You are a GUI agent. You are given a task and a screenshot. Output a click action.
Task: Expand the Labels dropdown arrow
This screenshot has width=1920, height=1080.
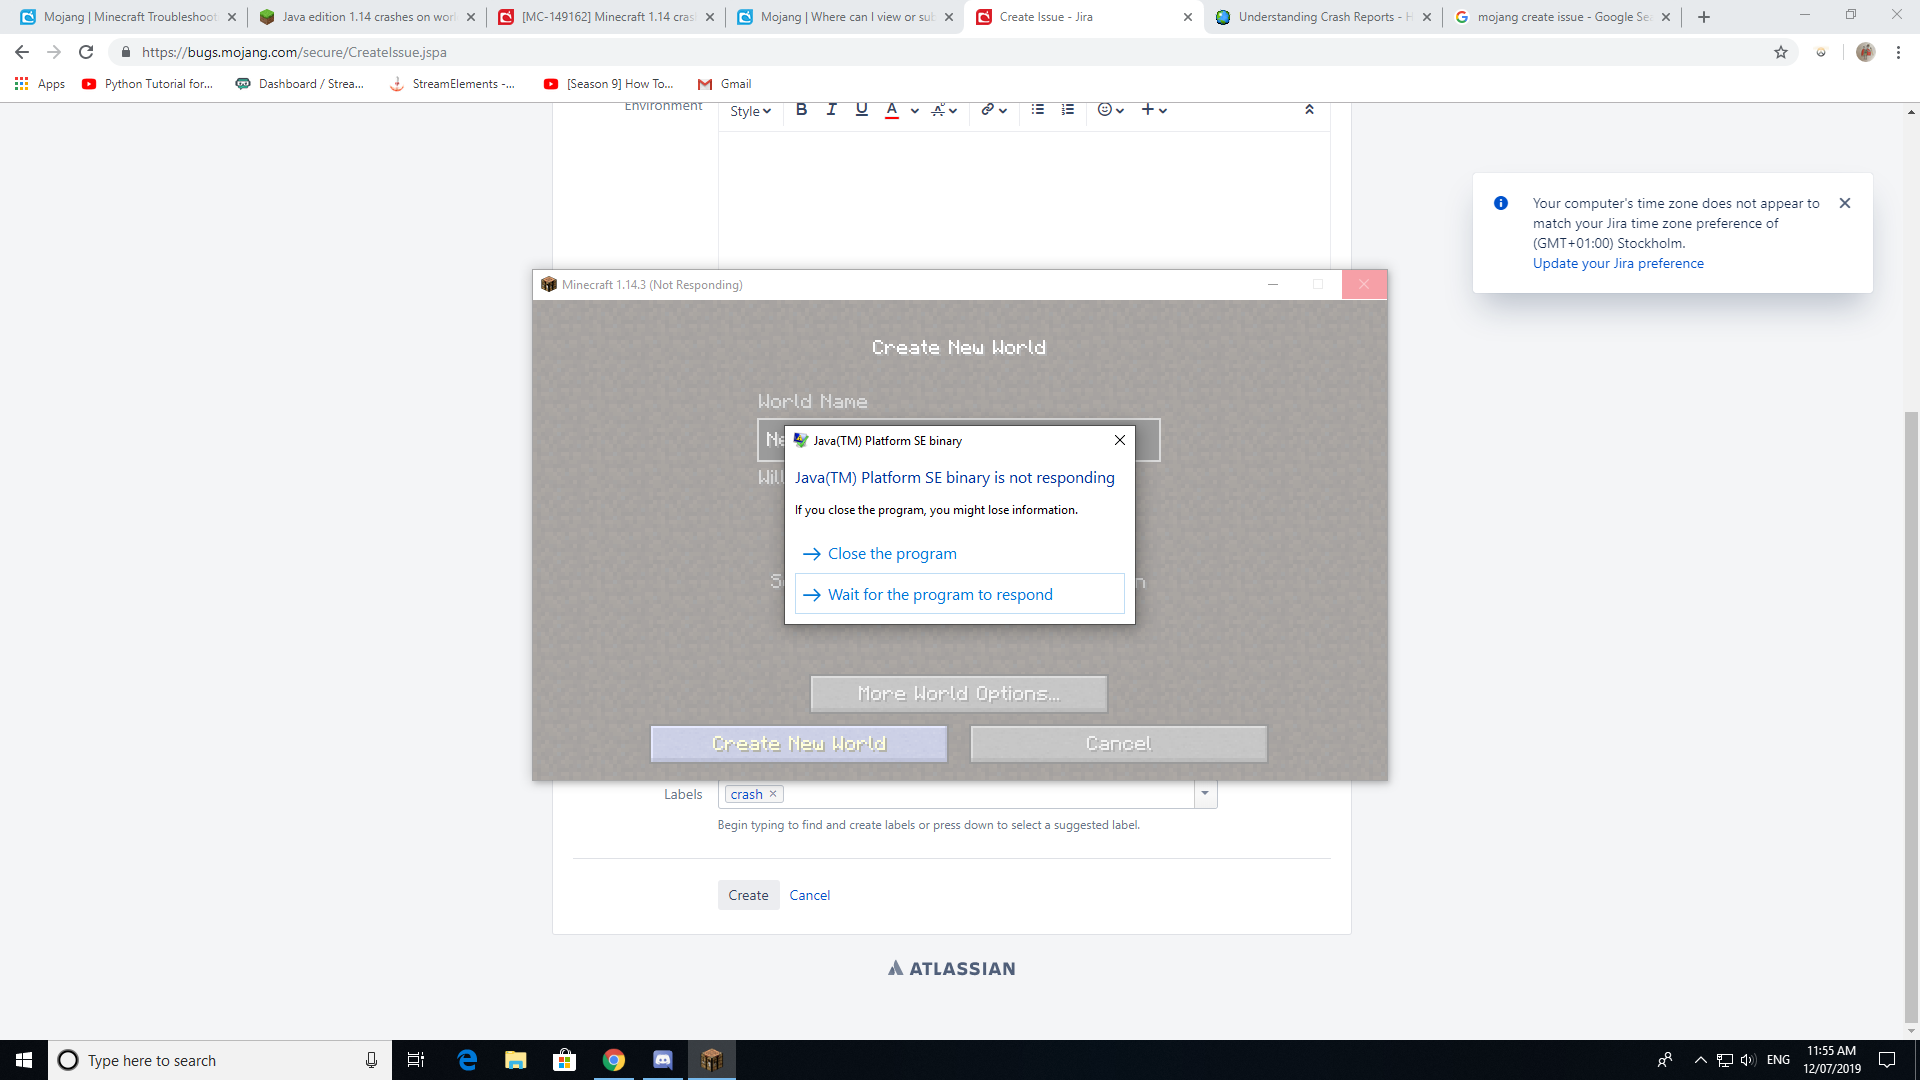pos(1205,794)
